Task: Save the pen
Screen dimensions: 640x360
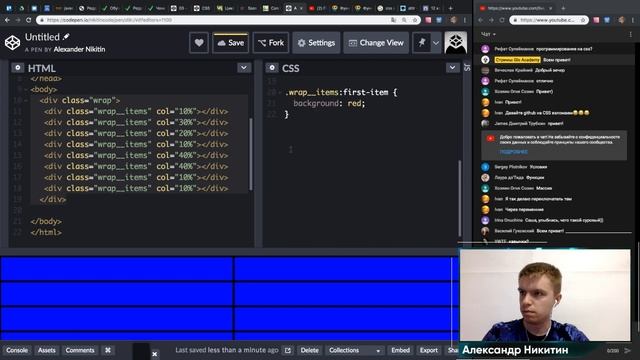Action: [231, 42]
